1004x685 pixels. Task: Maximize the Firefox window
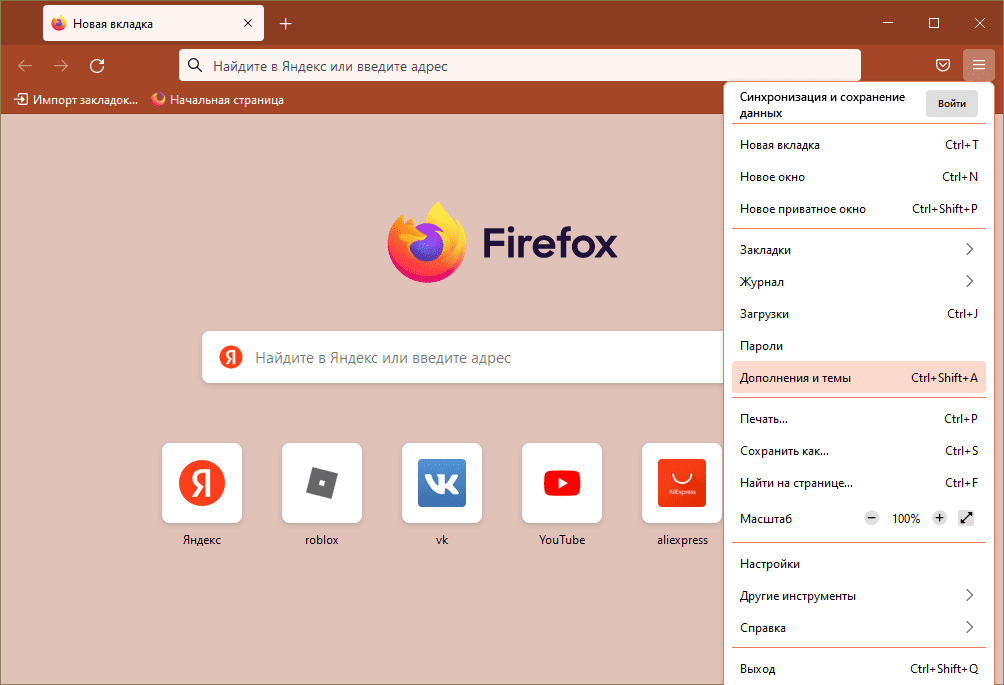coord(934,23)
